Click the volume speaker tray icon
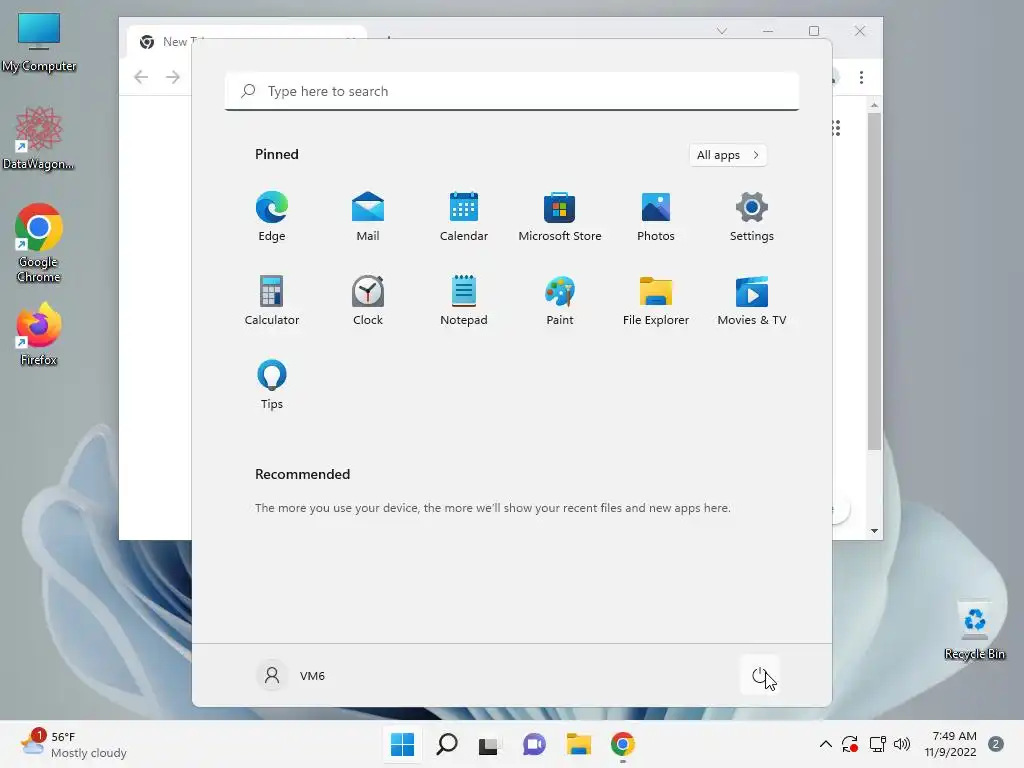 902,744
